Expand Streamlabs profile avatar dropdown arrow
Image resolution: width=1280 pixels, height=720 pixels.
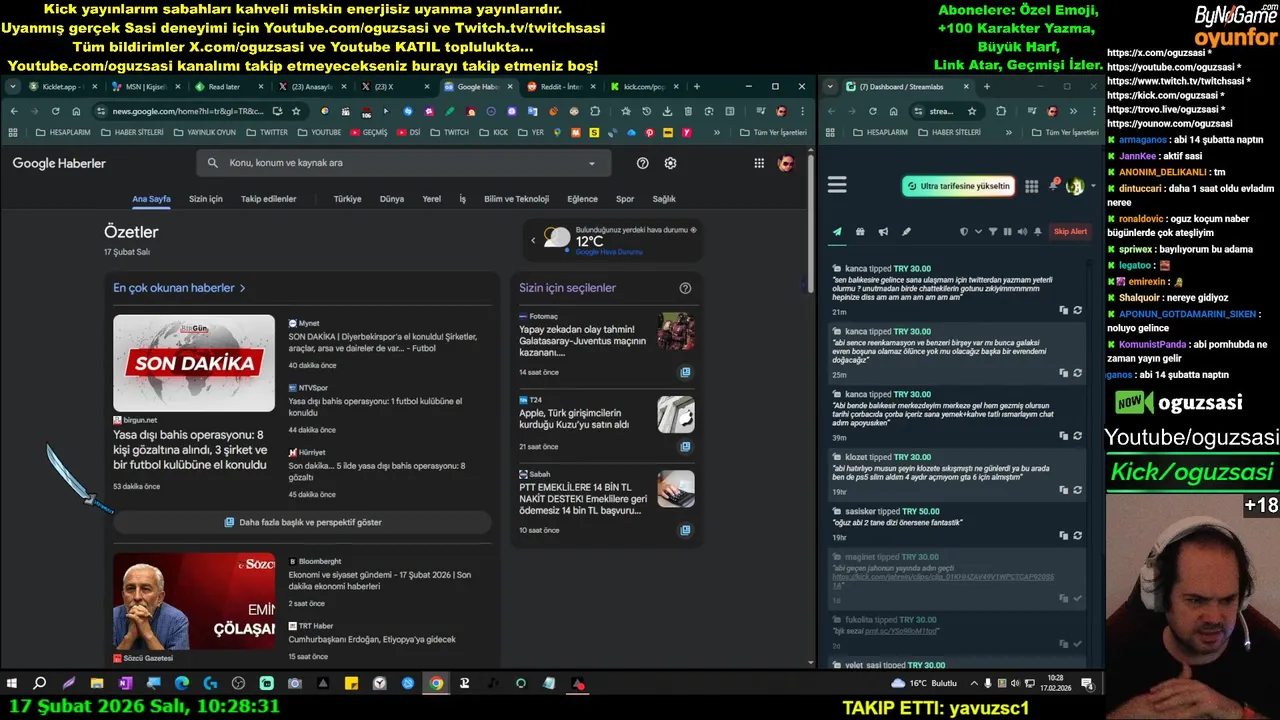pyautogui.click(x=1092, y=186)
